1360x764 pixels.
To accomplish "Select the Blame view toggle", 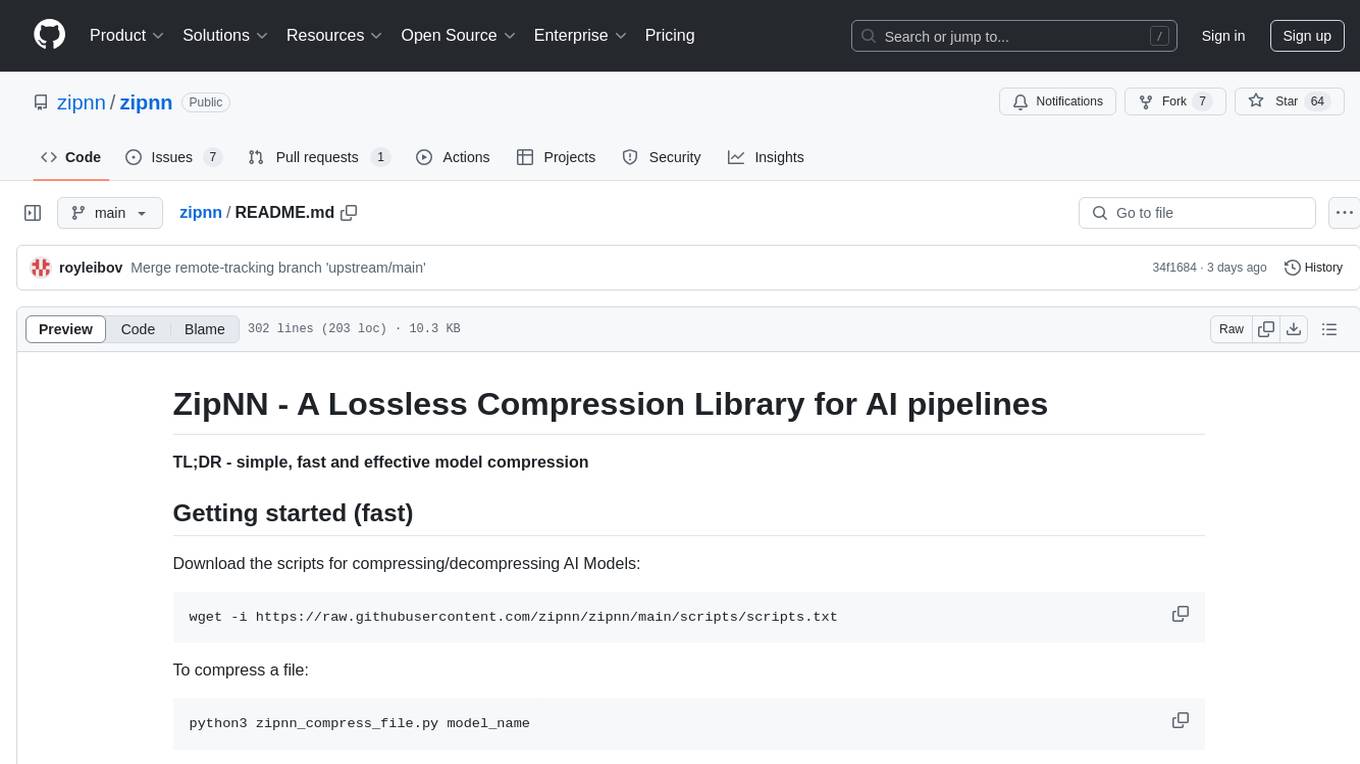I will tap(205, 329).
